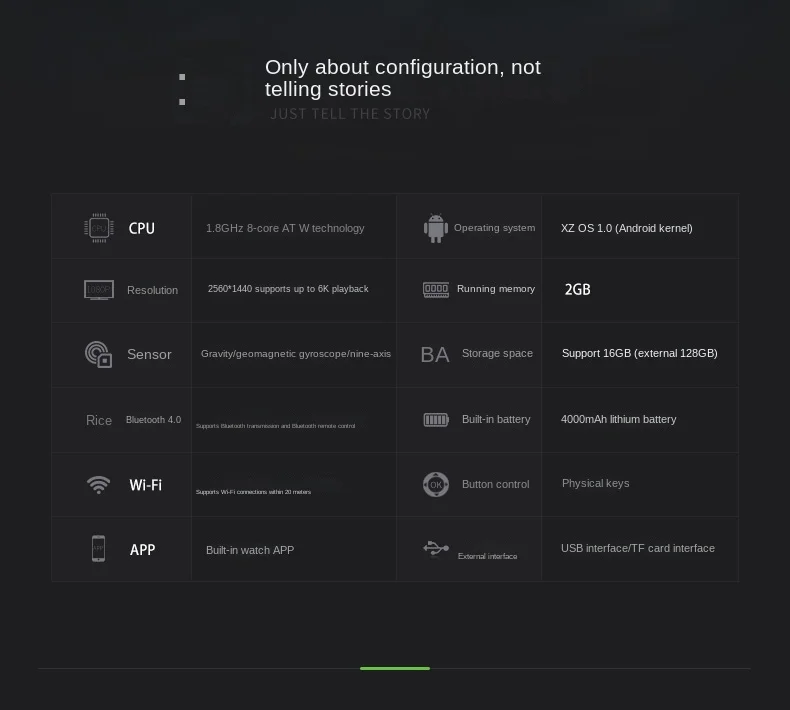
Task: Click the Wi-Fi signal icon
Action: (x=98, y=485)
